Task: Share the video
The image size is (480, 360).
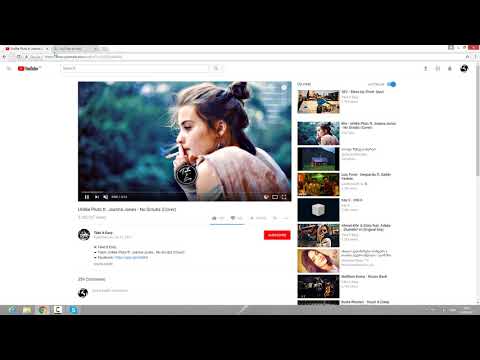Action: pos(258,218)
